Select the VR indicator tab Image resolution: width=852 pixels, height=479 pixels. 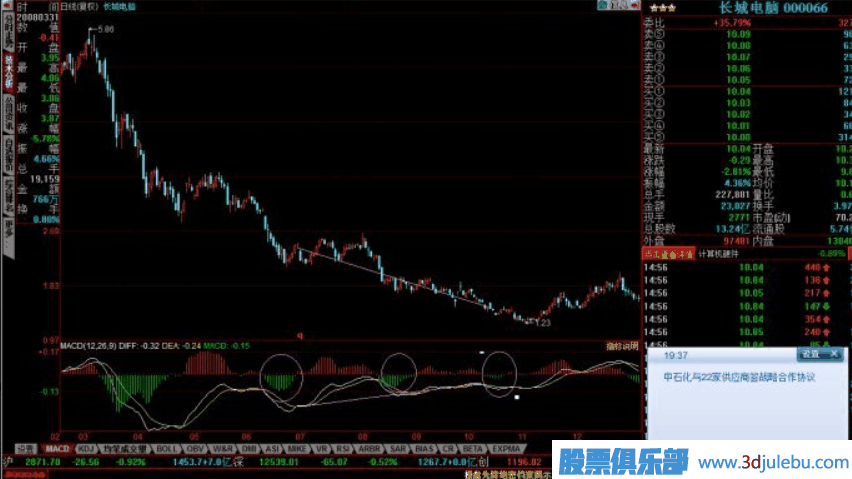click(x=321, y=449)
